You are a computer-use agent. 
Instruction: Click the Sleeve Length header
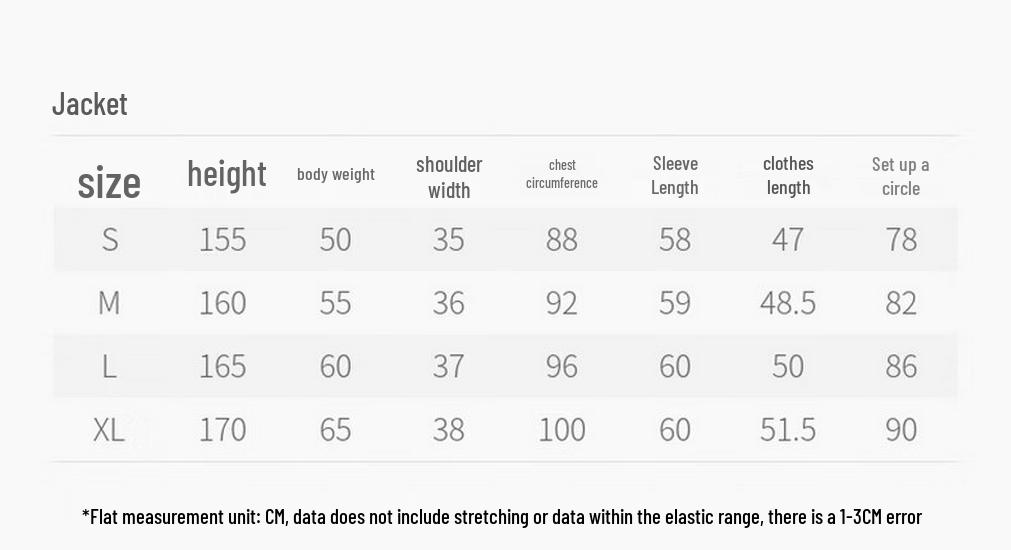(674, 175)
